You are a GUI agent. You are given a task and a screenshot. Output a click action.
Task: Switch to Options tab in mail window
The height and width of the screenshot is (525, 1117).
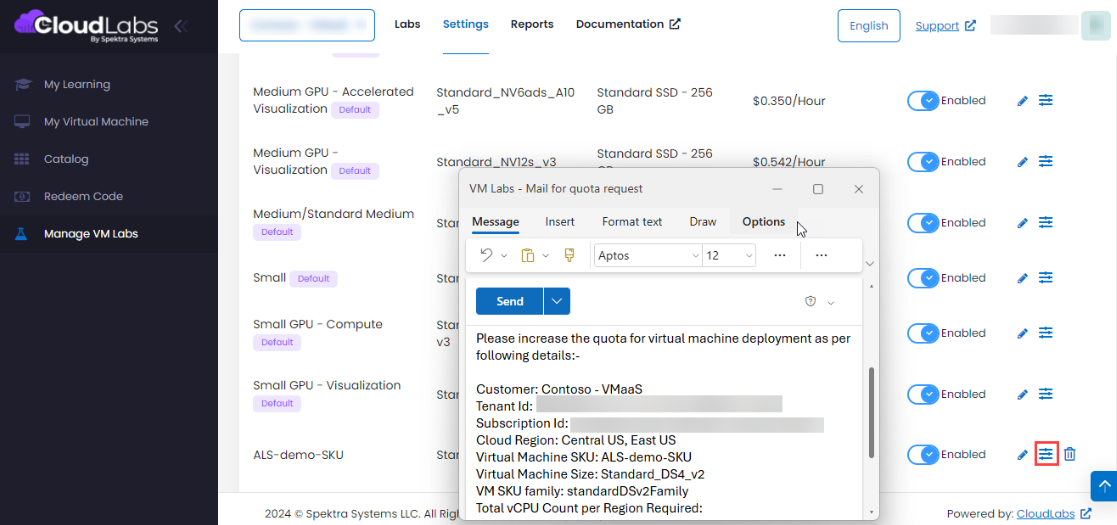point(764,222)
